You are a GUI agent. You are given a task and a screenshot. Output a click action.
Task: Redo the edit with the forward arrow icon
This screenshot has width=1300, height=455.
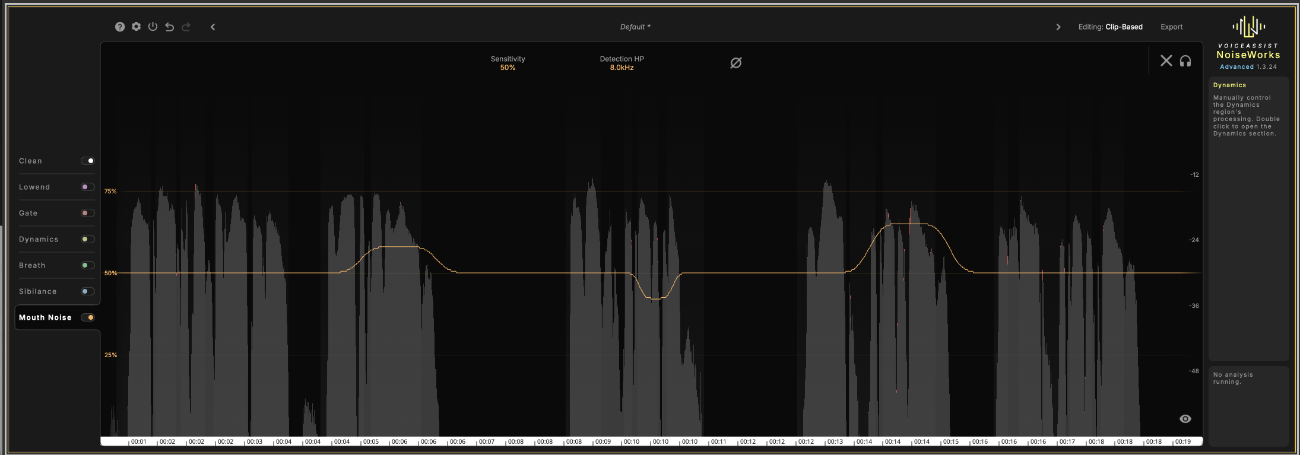[x=186, y=27]
